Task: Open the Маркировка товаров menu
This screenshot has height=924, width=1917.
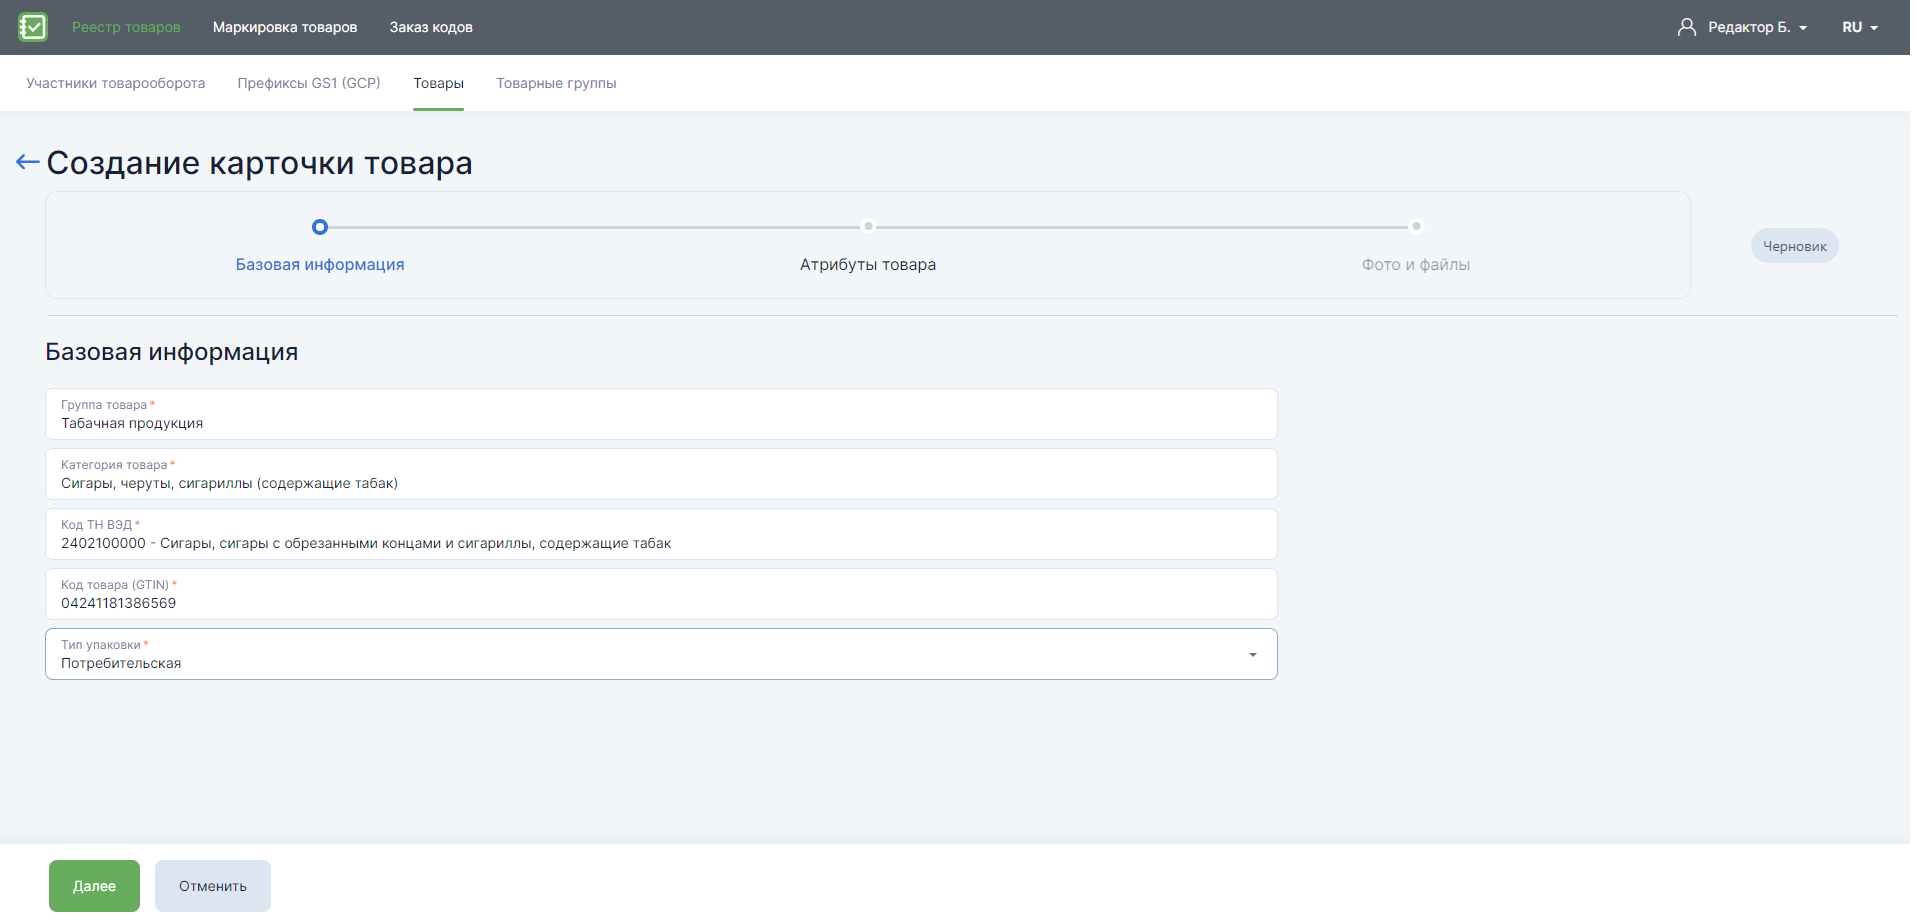Action: pos(285,27)
